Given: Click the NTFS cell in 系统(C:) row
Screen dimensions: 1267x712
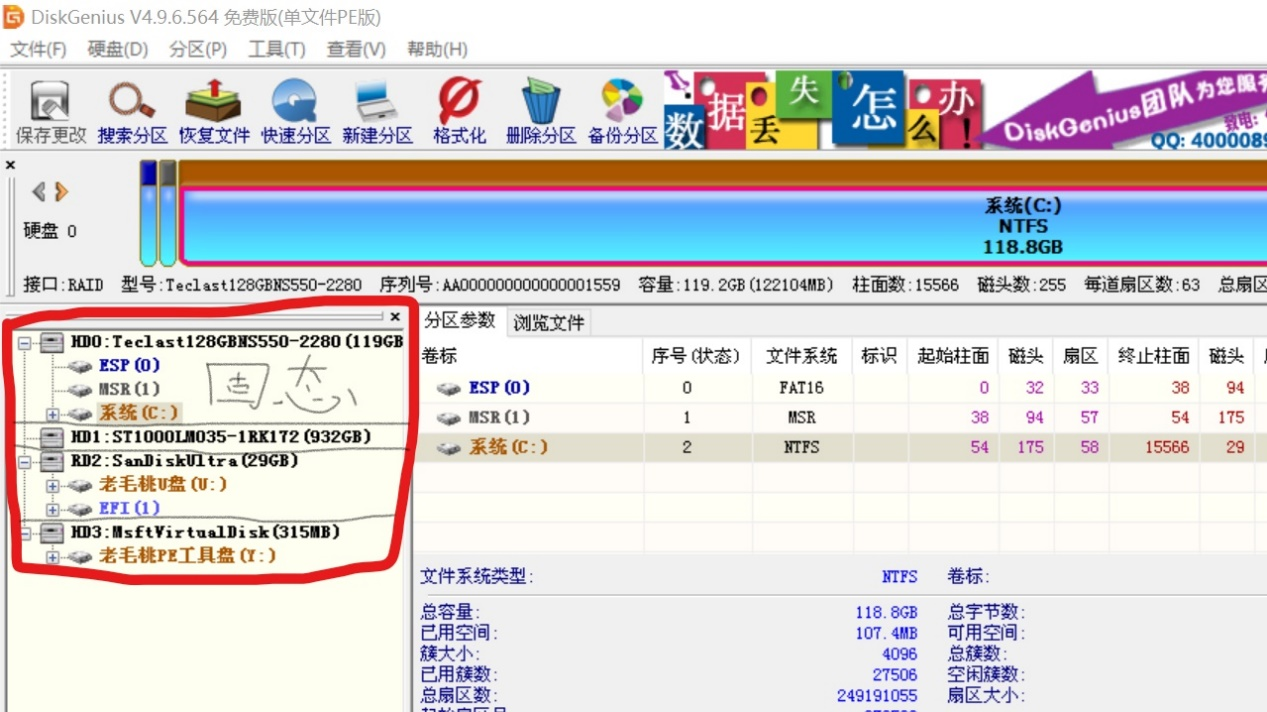Looking at the screenshot, I should [x=801, y=447].
